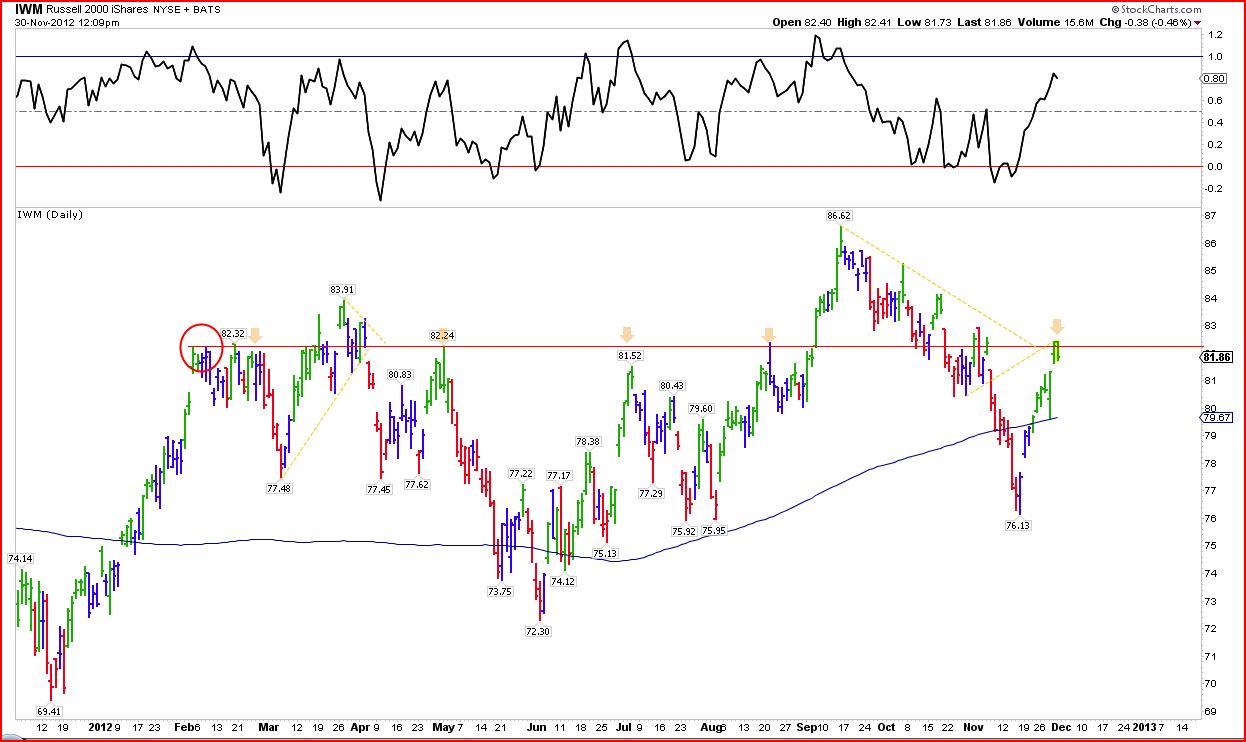Click the 2013 year label on time axis

tap(1144, 727)
